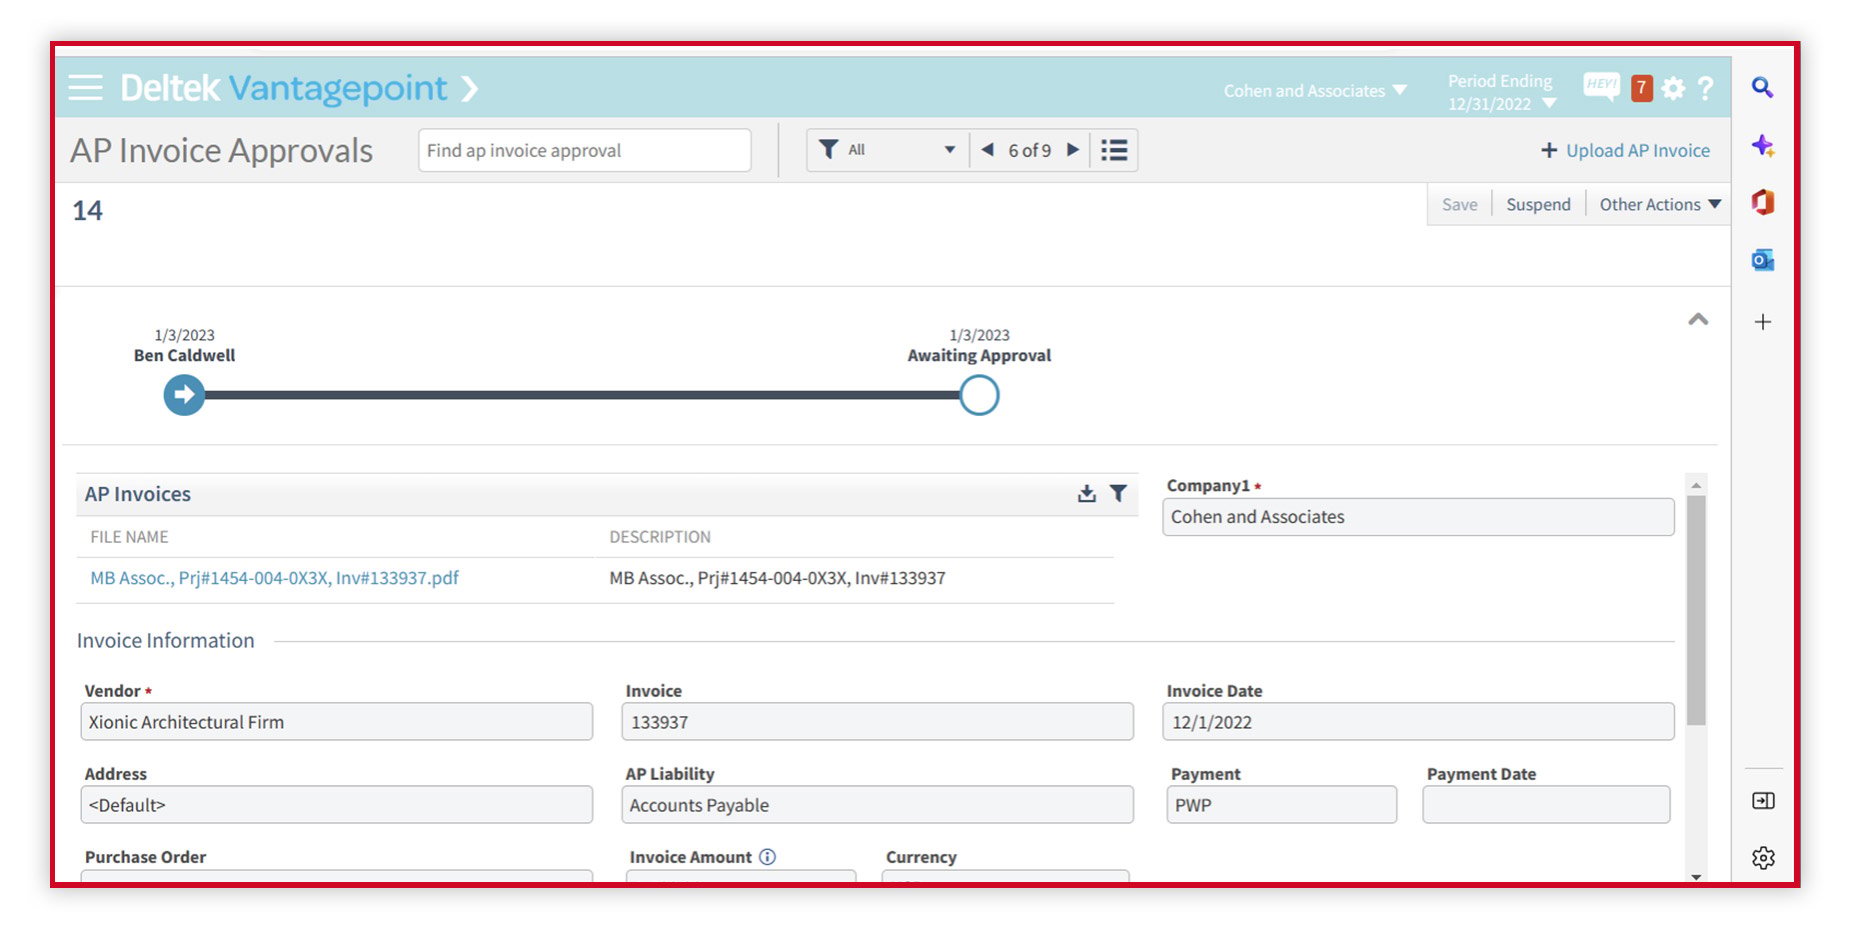Open the help question mark icon

coord(1706,88)
